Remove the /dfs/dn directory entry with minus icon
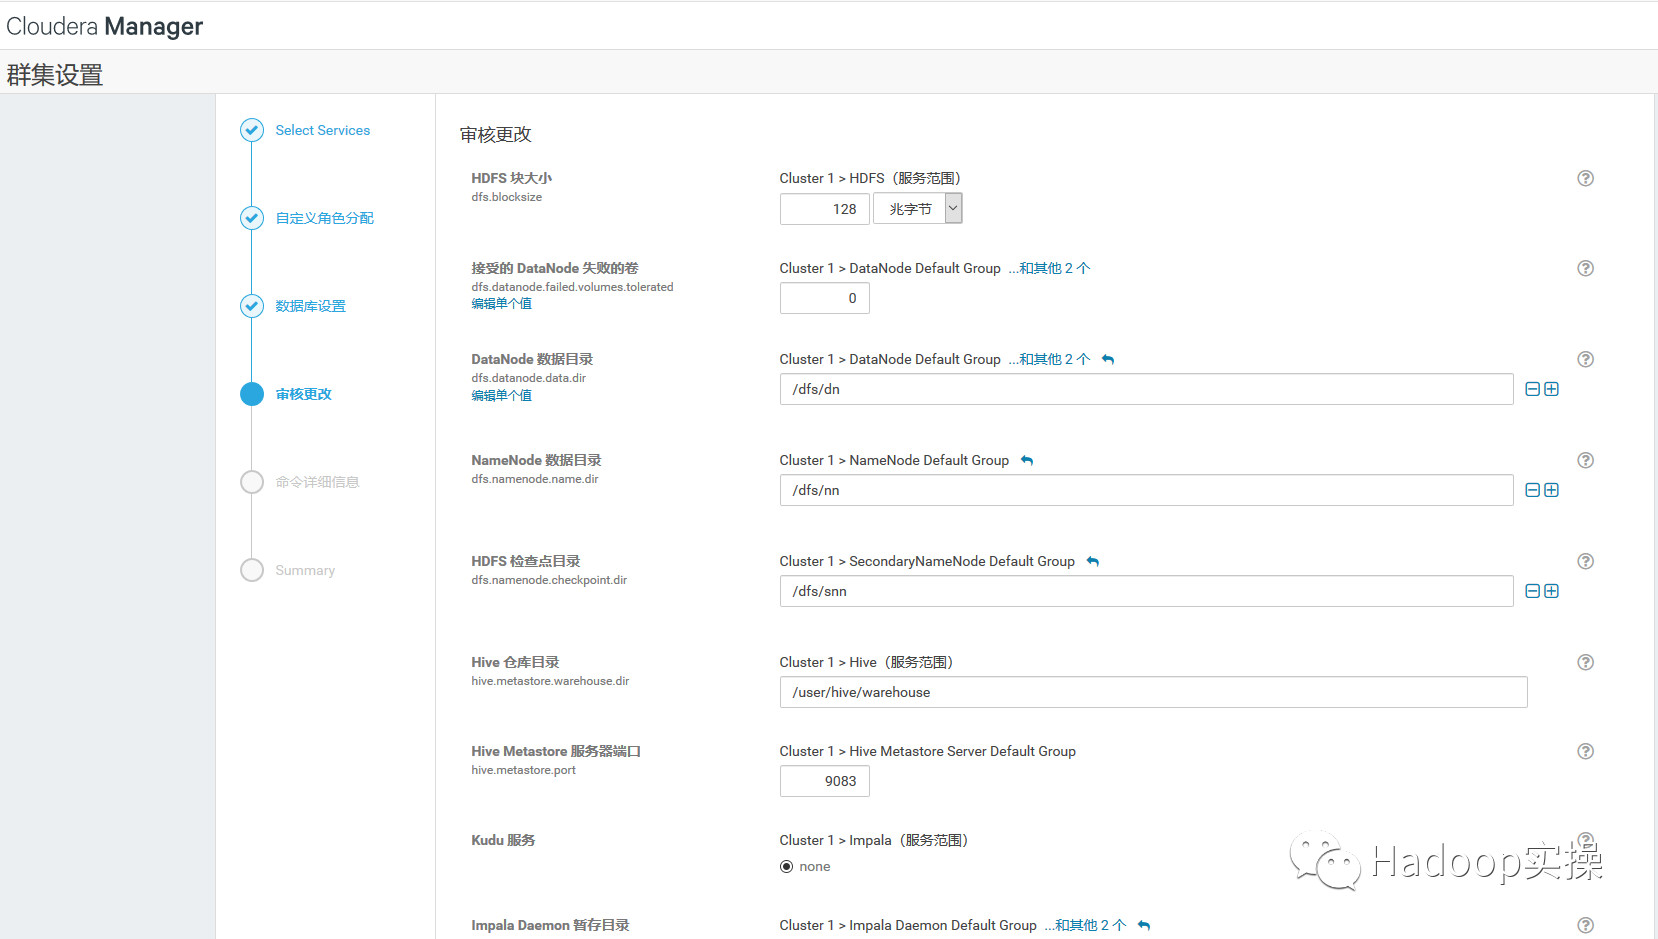This screenshot has height=939, width=1658. [1532, 389]
